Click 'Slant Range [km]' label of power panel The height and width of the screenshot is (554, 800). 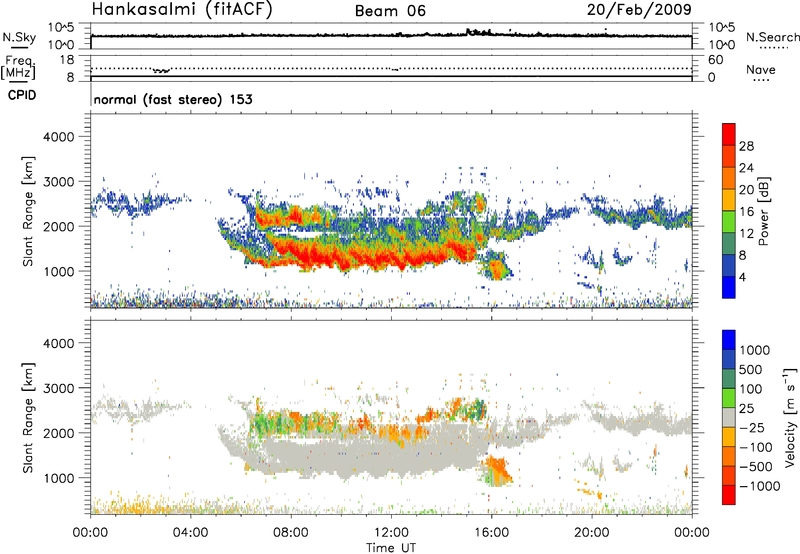[x=28, y=211]
